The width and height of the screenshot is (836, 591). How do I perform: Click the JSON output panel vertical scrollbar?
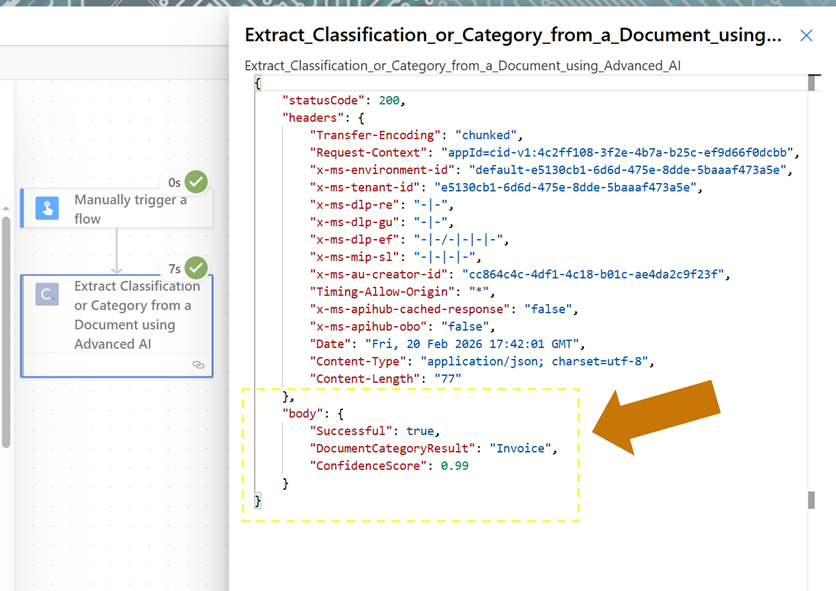tap(811, 500)
